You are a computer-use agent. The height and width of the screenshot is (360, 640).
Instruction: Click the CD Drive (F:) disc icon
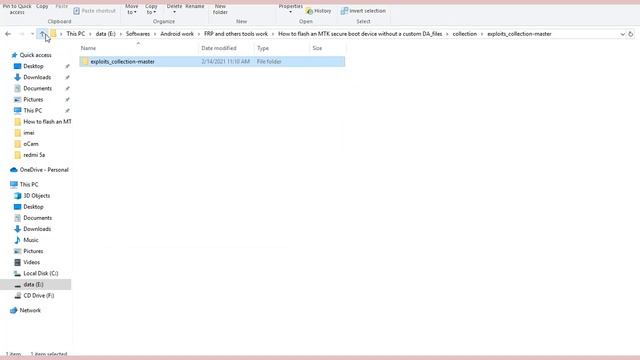tap(17, 296)
